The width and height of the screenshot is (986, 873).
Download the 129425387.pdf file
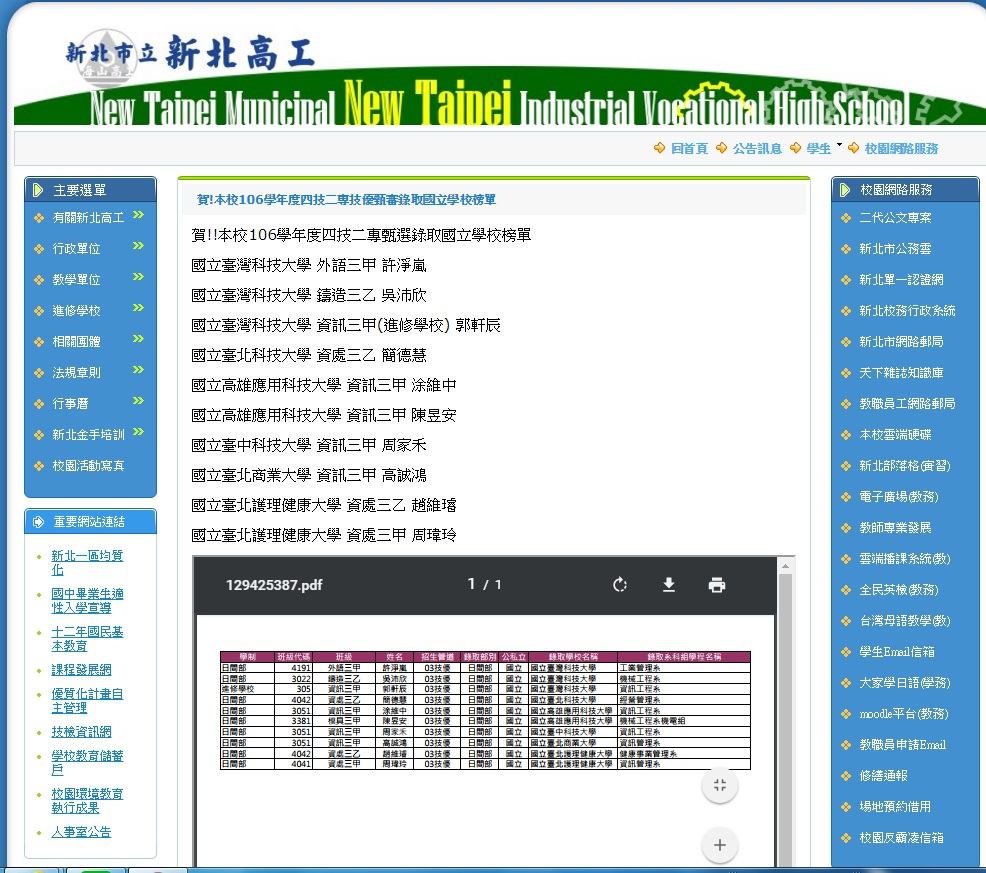coord(668,585)
